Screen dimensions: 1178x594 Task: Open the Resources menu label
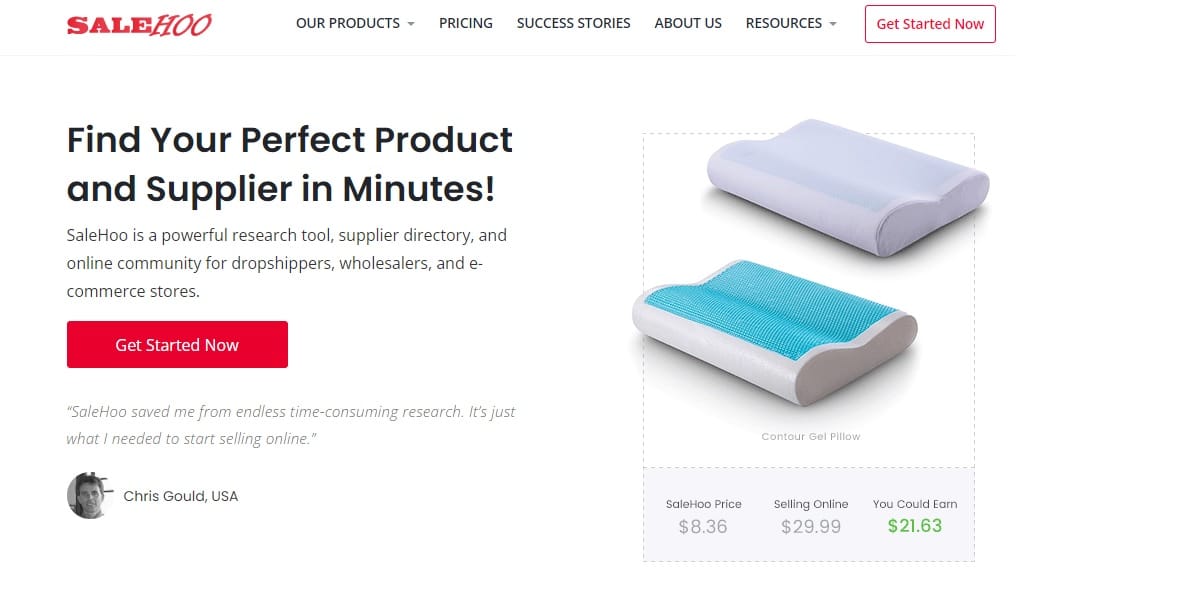(x=784, y=23)
